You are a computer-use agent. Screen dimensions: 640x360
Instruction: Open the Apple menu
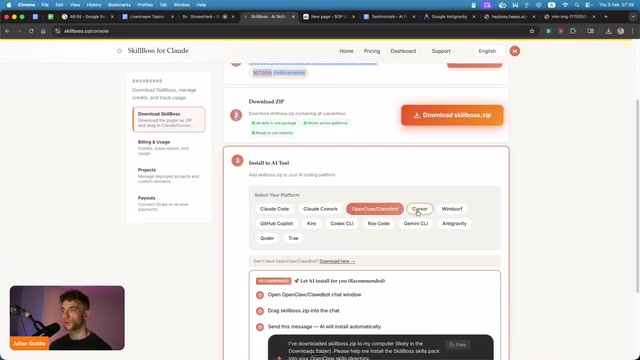click(9, 5)
